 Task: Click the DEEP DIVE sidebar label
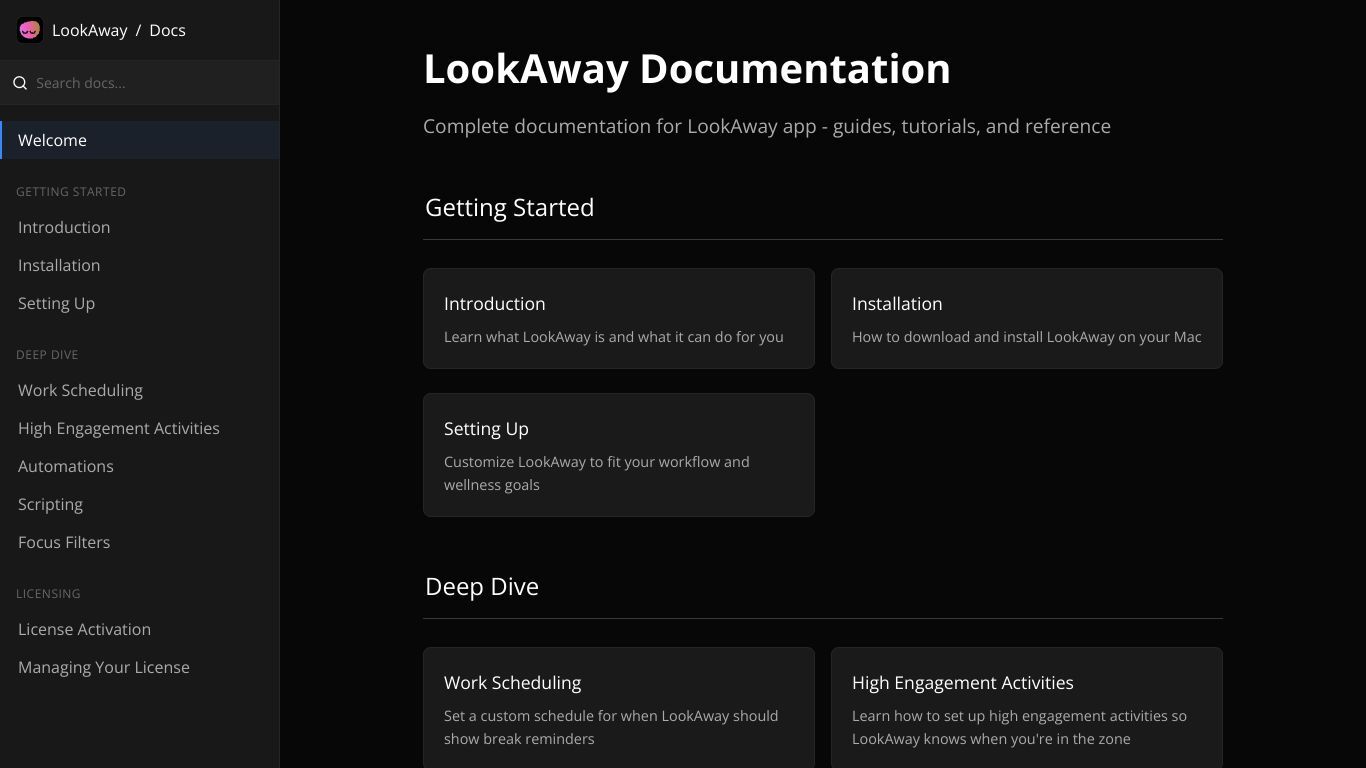click(47, 354)
